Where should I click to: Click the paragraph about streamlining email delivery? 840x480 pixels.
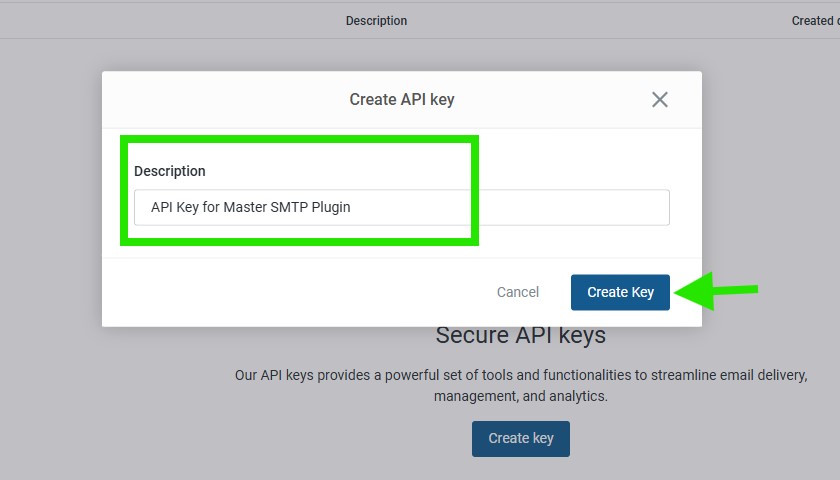(520, 375)
